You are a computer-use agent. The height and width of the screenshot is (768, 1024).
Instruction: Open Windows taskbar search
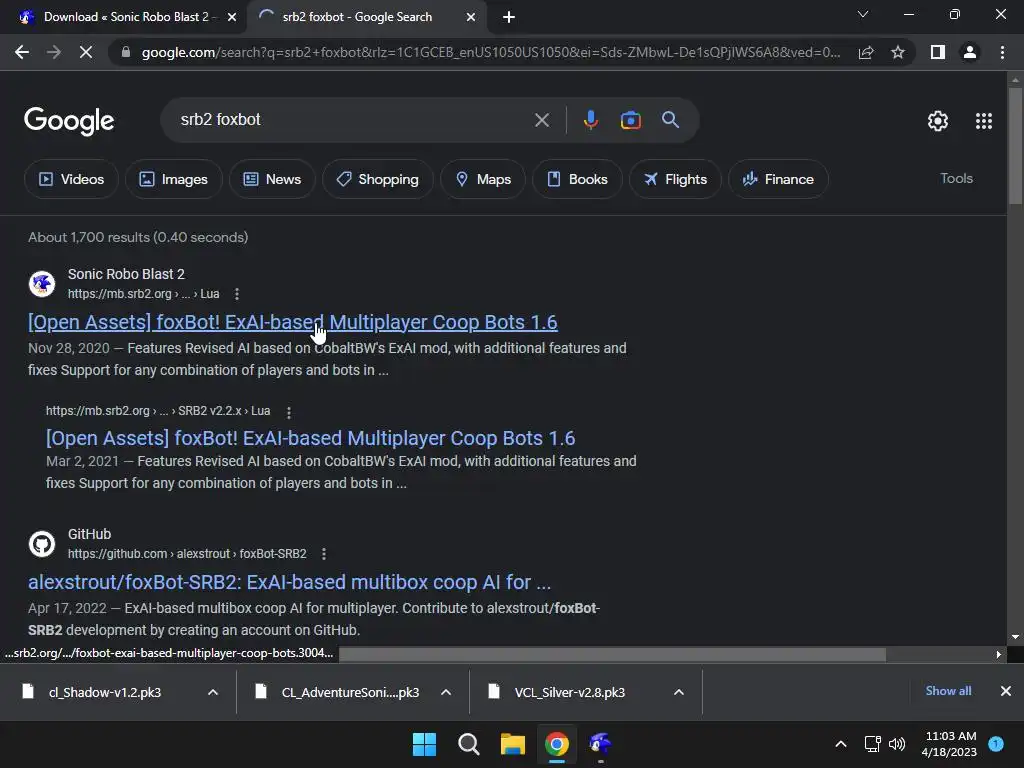pos(468,744)
